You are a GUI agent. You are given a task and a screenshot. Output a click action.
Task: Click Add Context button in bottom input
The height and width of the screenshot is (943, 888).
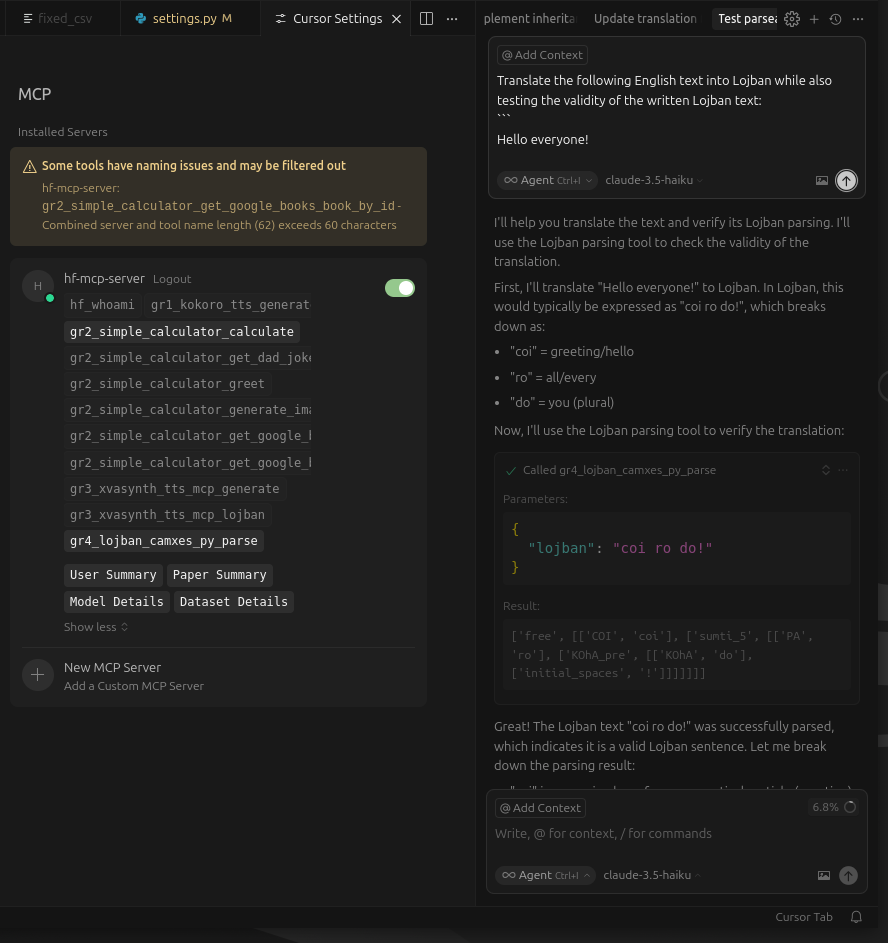pos(540,808)
